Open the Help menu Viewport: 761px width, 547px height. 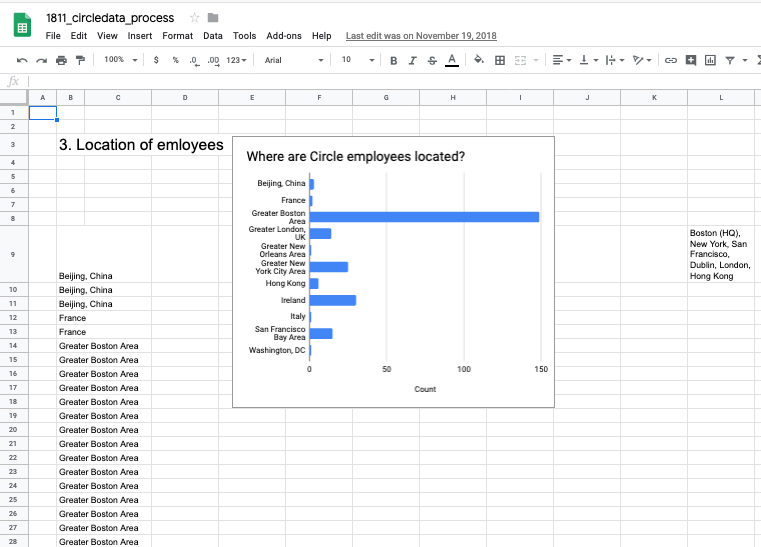pos(321,36)
